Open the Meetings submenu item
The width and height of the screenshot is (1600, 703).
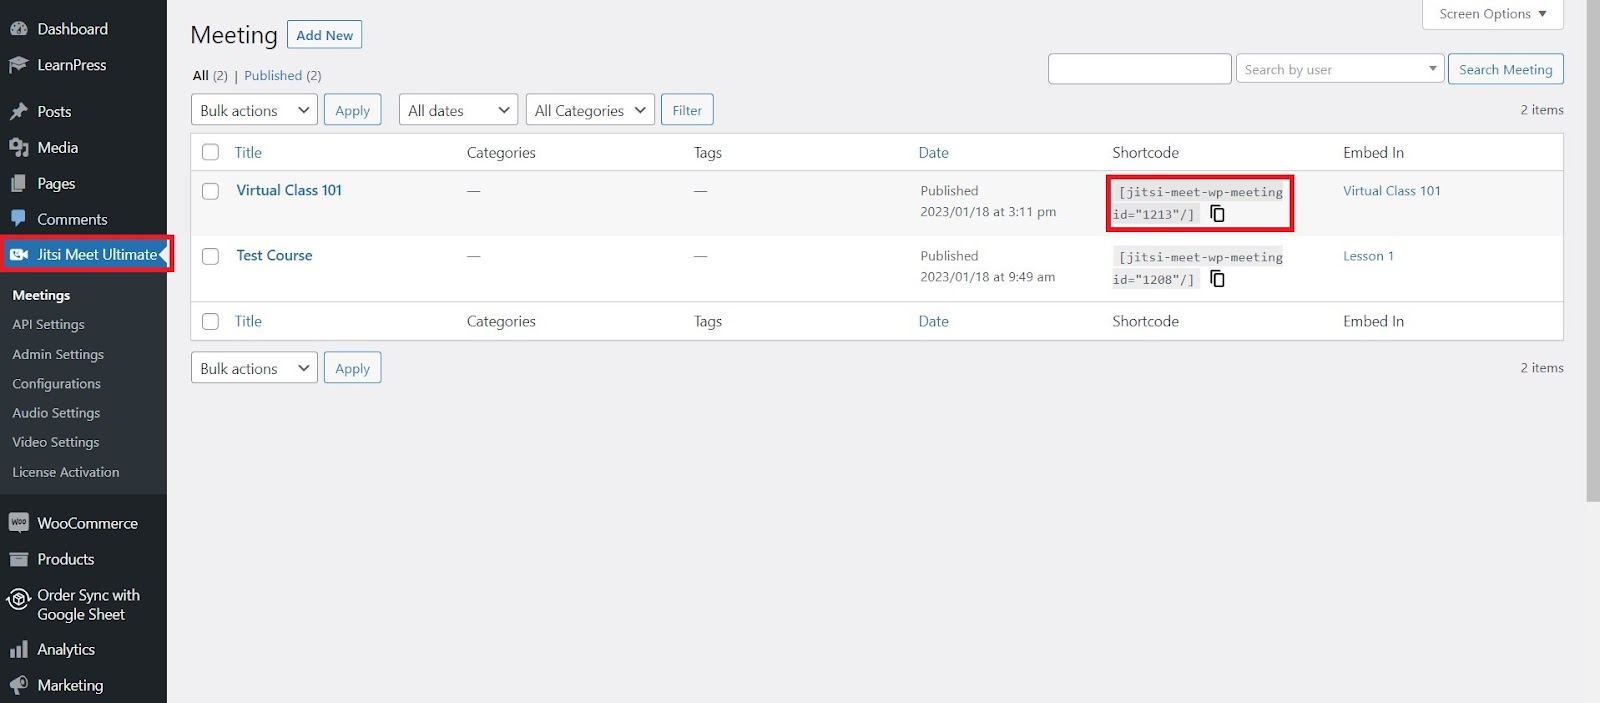[41, 295]
